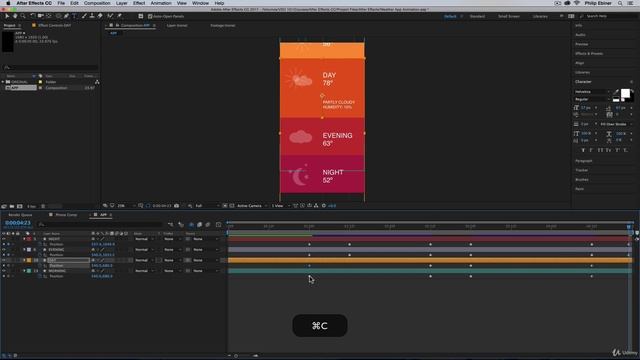Toggle the Frame Blending switch in timeline
640x360 pixels.
(200, 224)
